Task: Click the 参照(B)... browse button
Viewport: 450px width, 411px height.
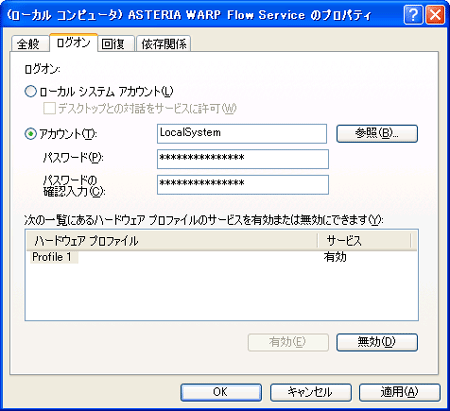Action: [377, 134]
